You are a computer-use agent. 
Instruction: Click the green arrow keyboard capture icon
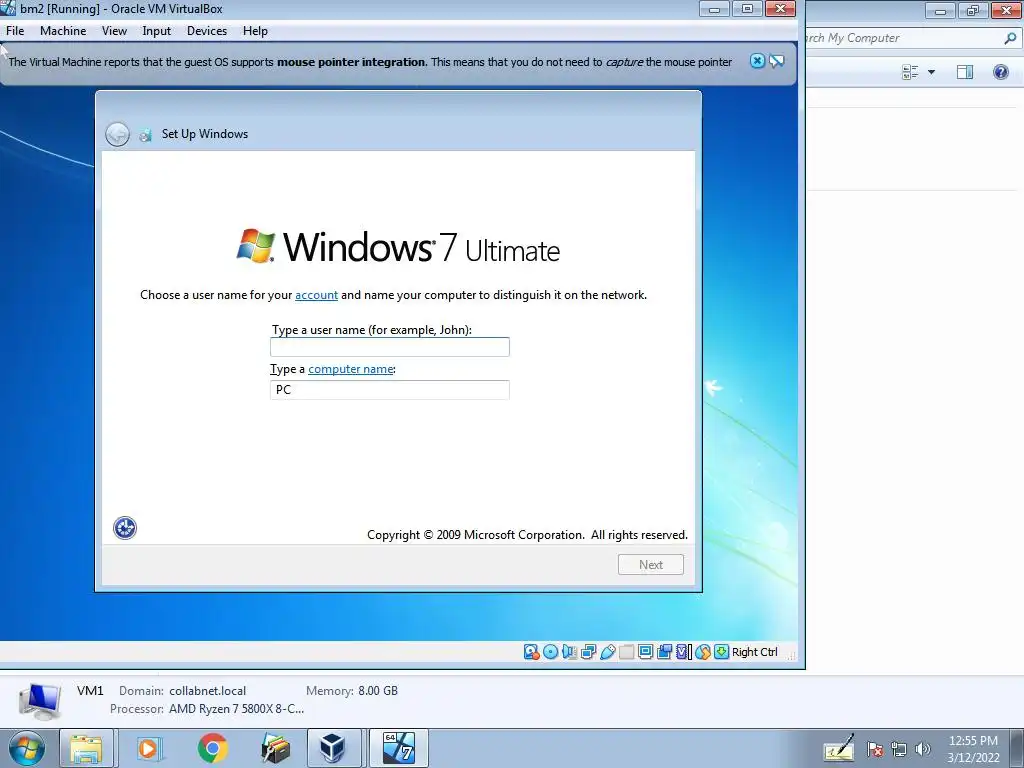click(x=722, y=652)
